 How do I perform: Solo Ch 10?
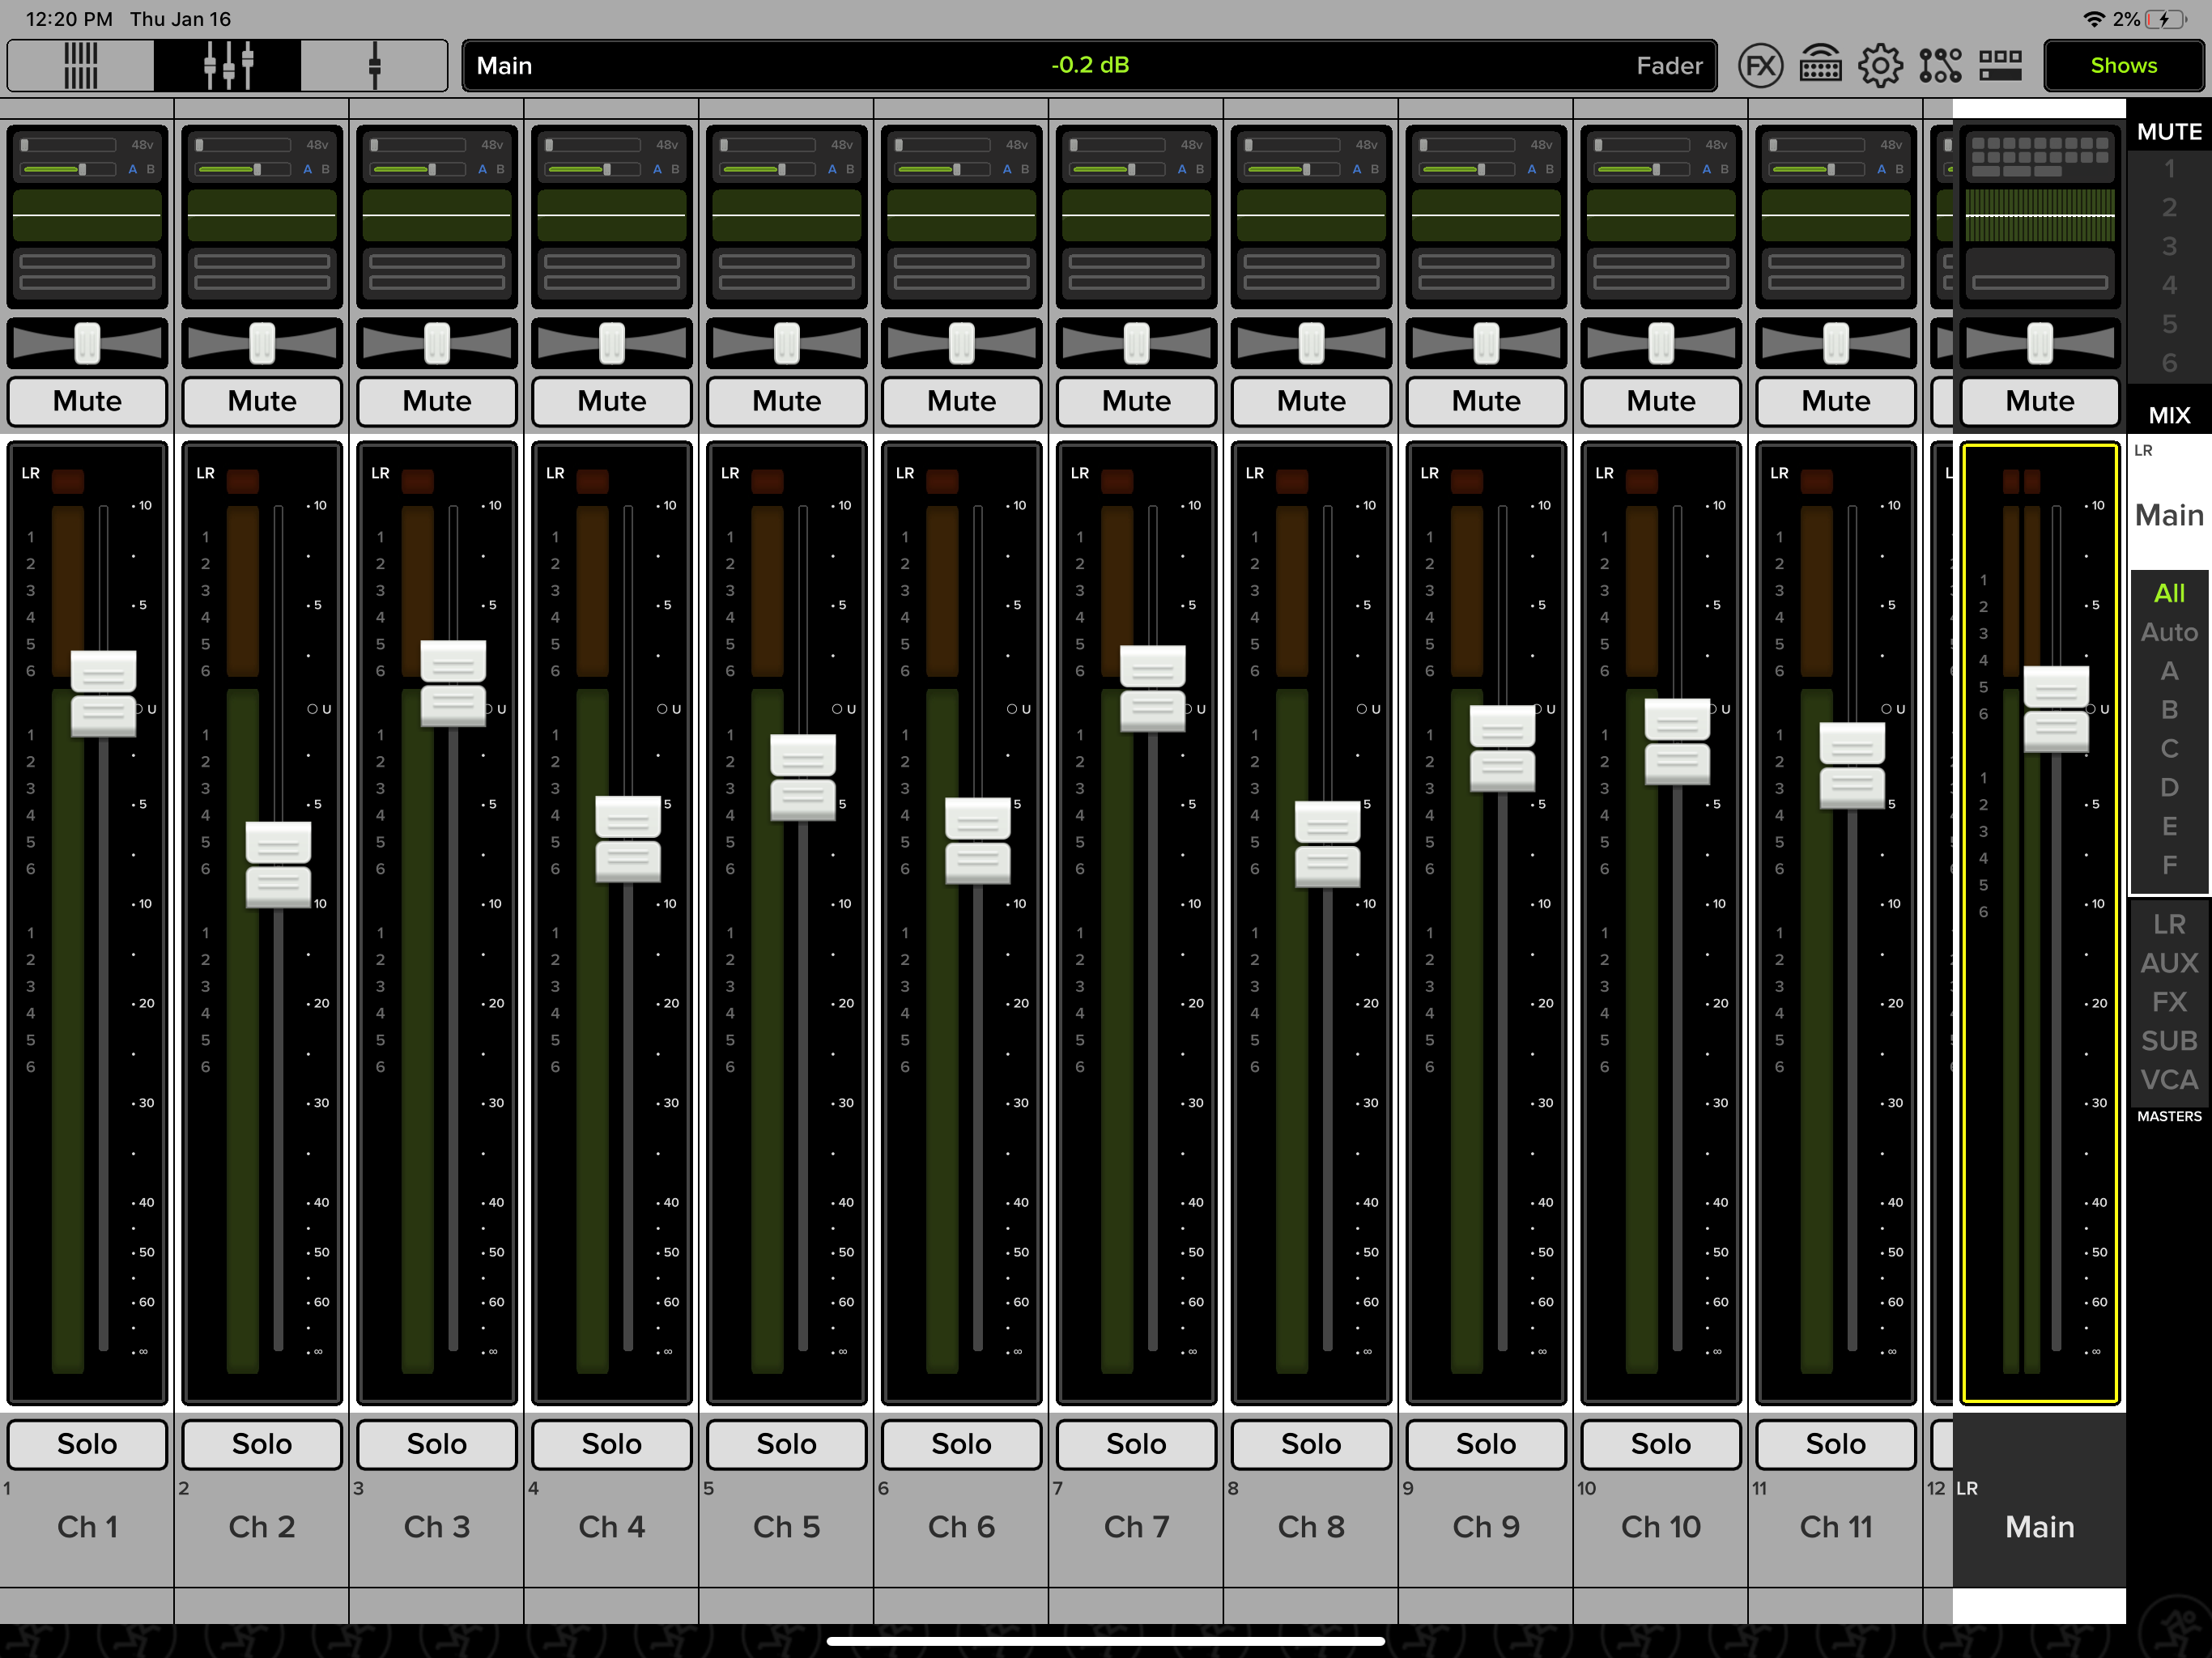point(1661,1444)
